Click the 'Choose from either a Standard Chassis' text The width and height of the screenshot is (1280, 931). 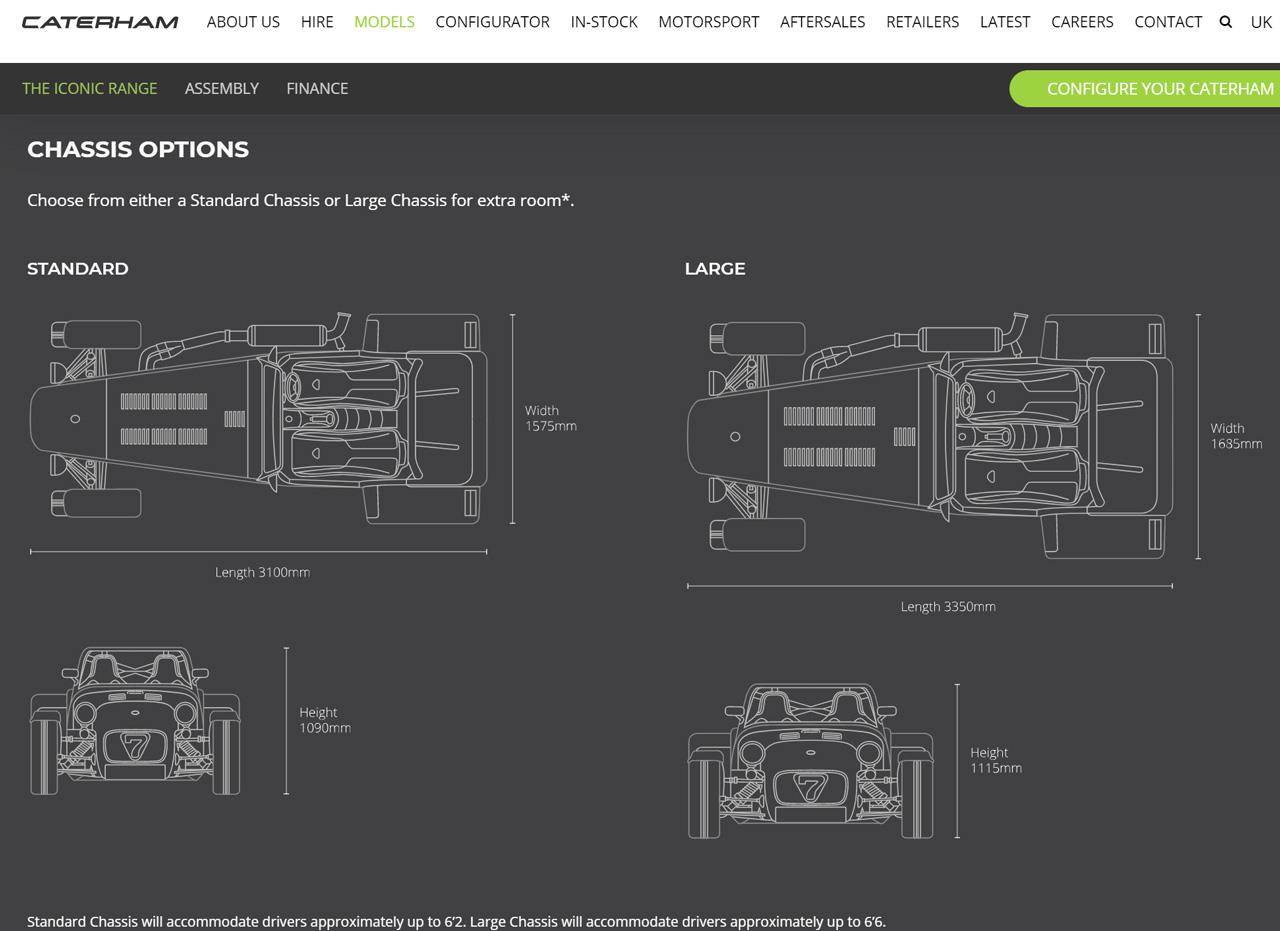tap(300, 200)
